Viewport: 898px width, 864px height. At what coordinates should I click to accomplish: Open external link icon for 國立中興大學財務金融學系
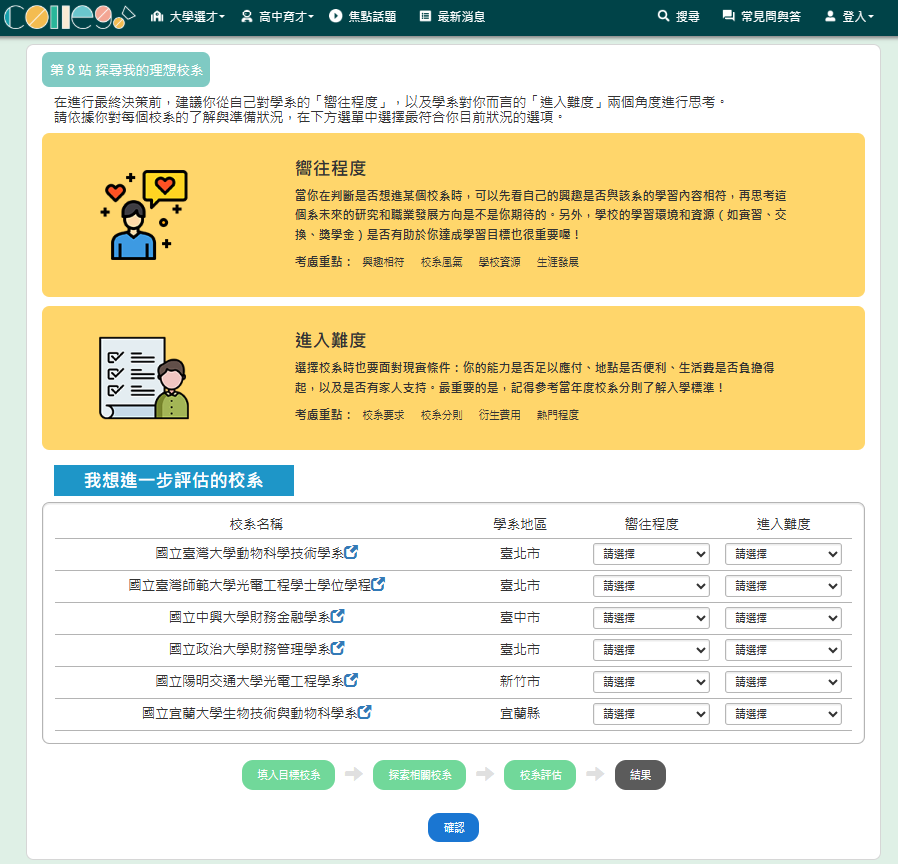(338, 616)
